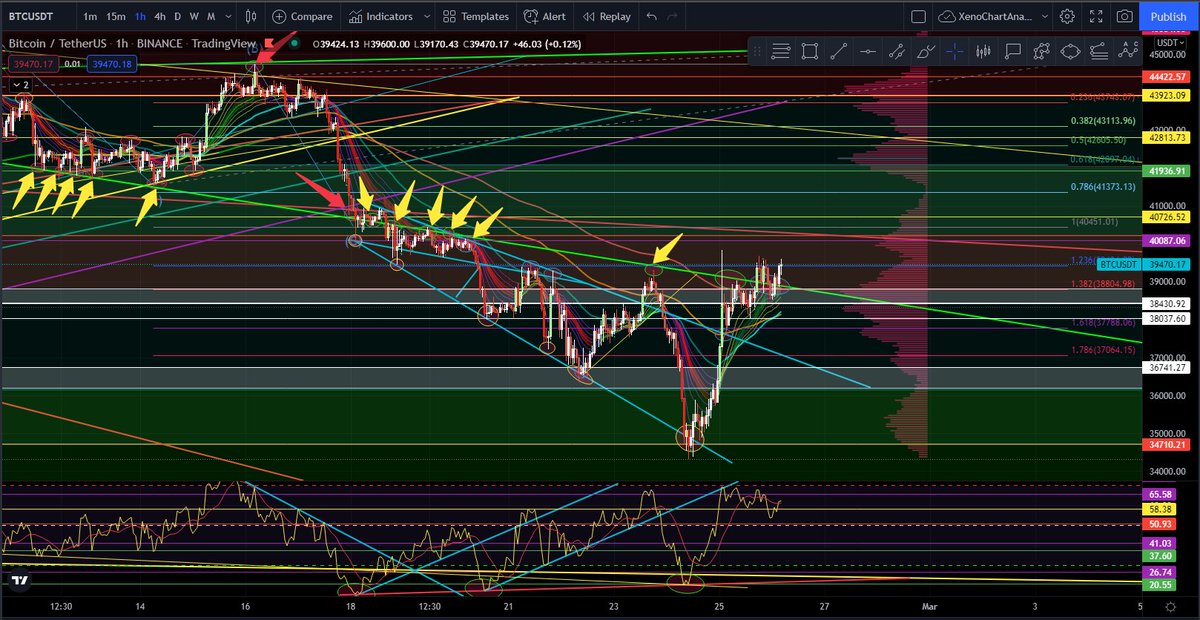Image resolution: width=1200 pixels, height=620 pixels.
Task: Select the brush drawing tool
Action: coord(926,52)
